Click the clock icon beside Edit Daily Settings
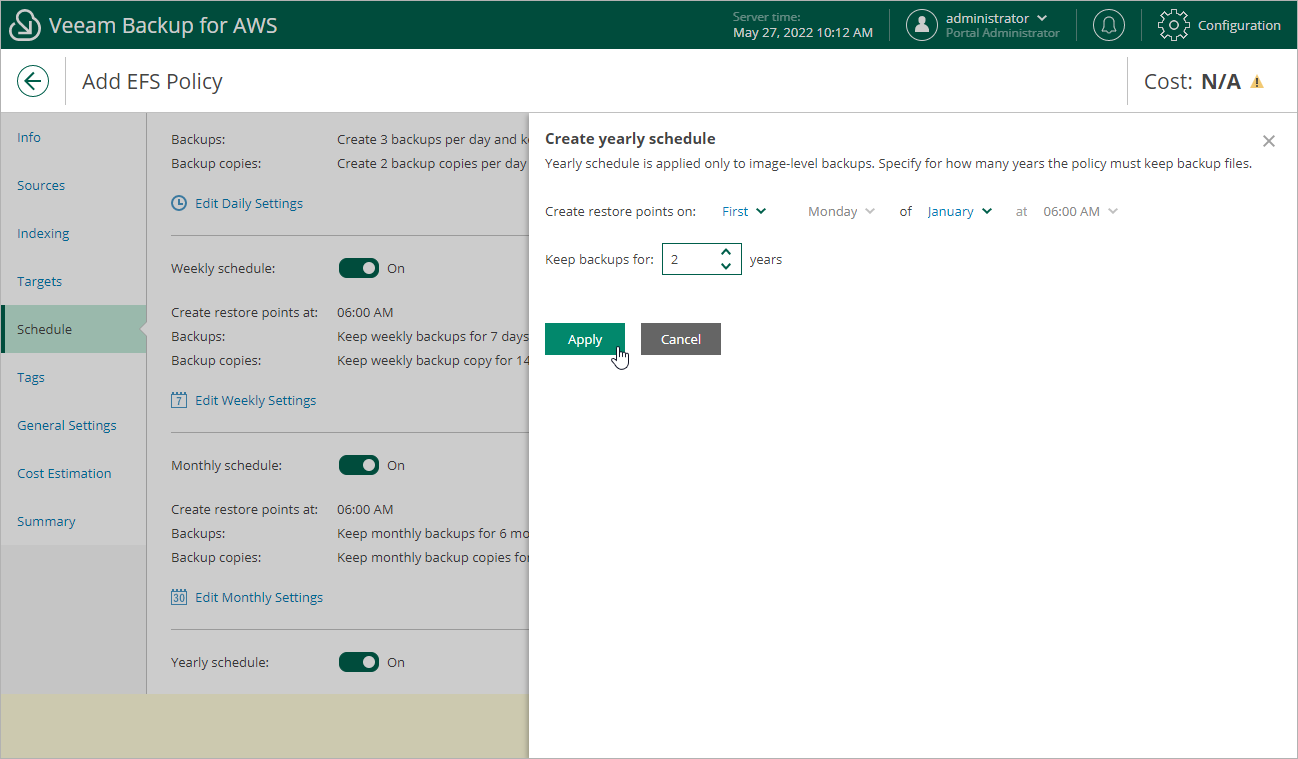This screenshot has width=1298, height=759. pyautogui.click(x=178, y=202)
